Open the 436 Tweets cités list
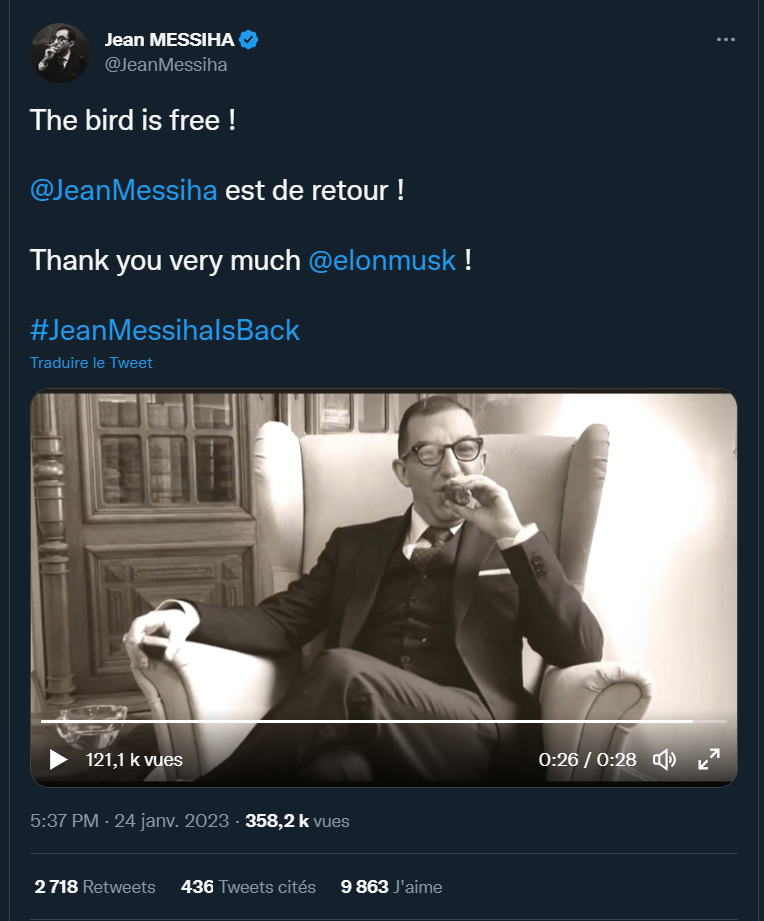Screen dimensions: 764x921 248,887
